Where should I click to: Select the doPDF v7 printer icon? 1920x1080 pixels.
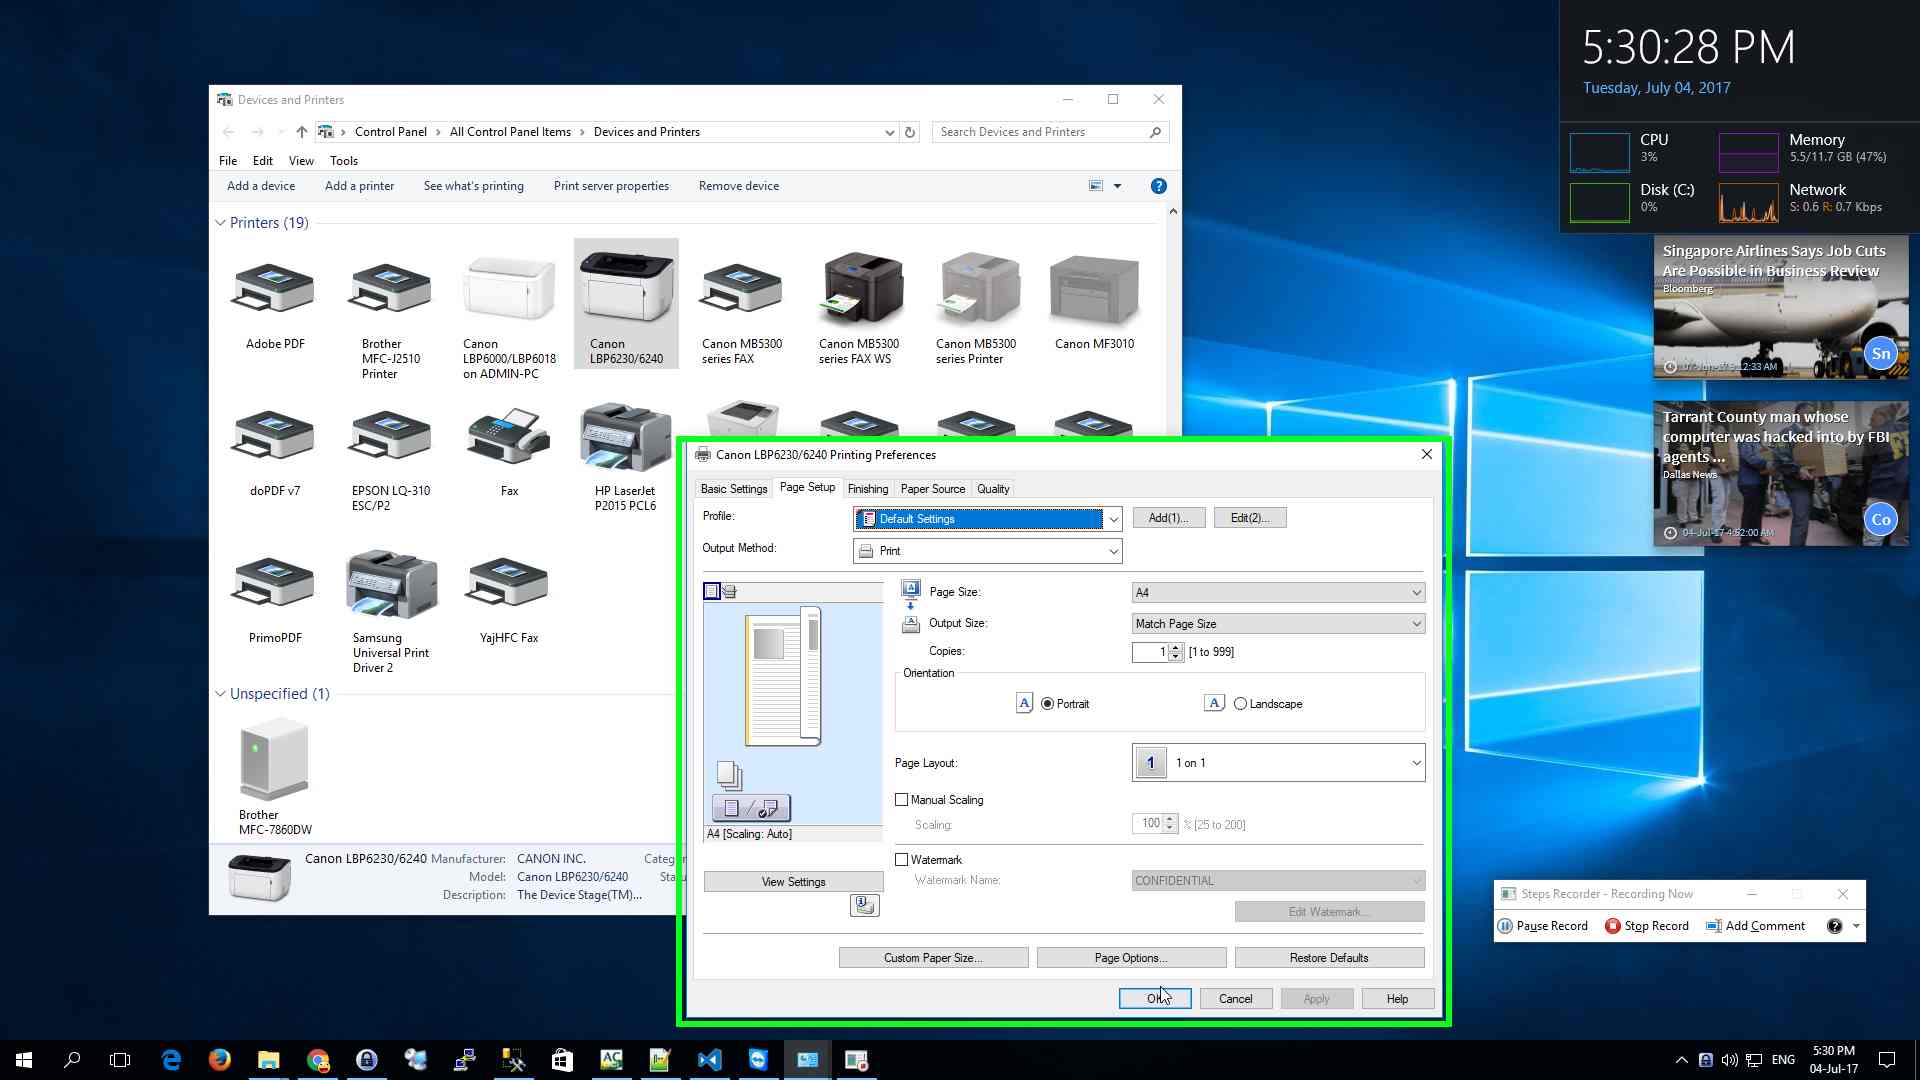274,437
